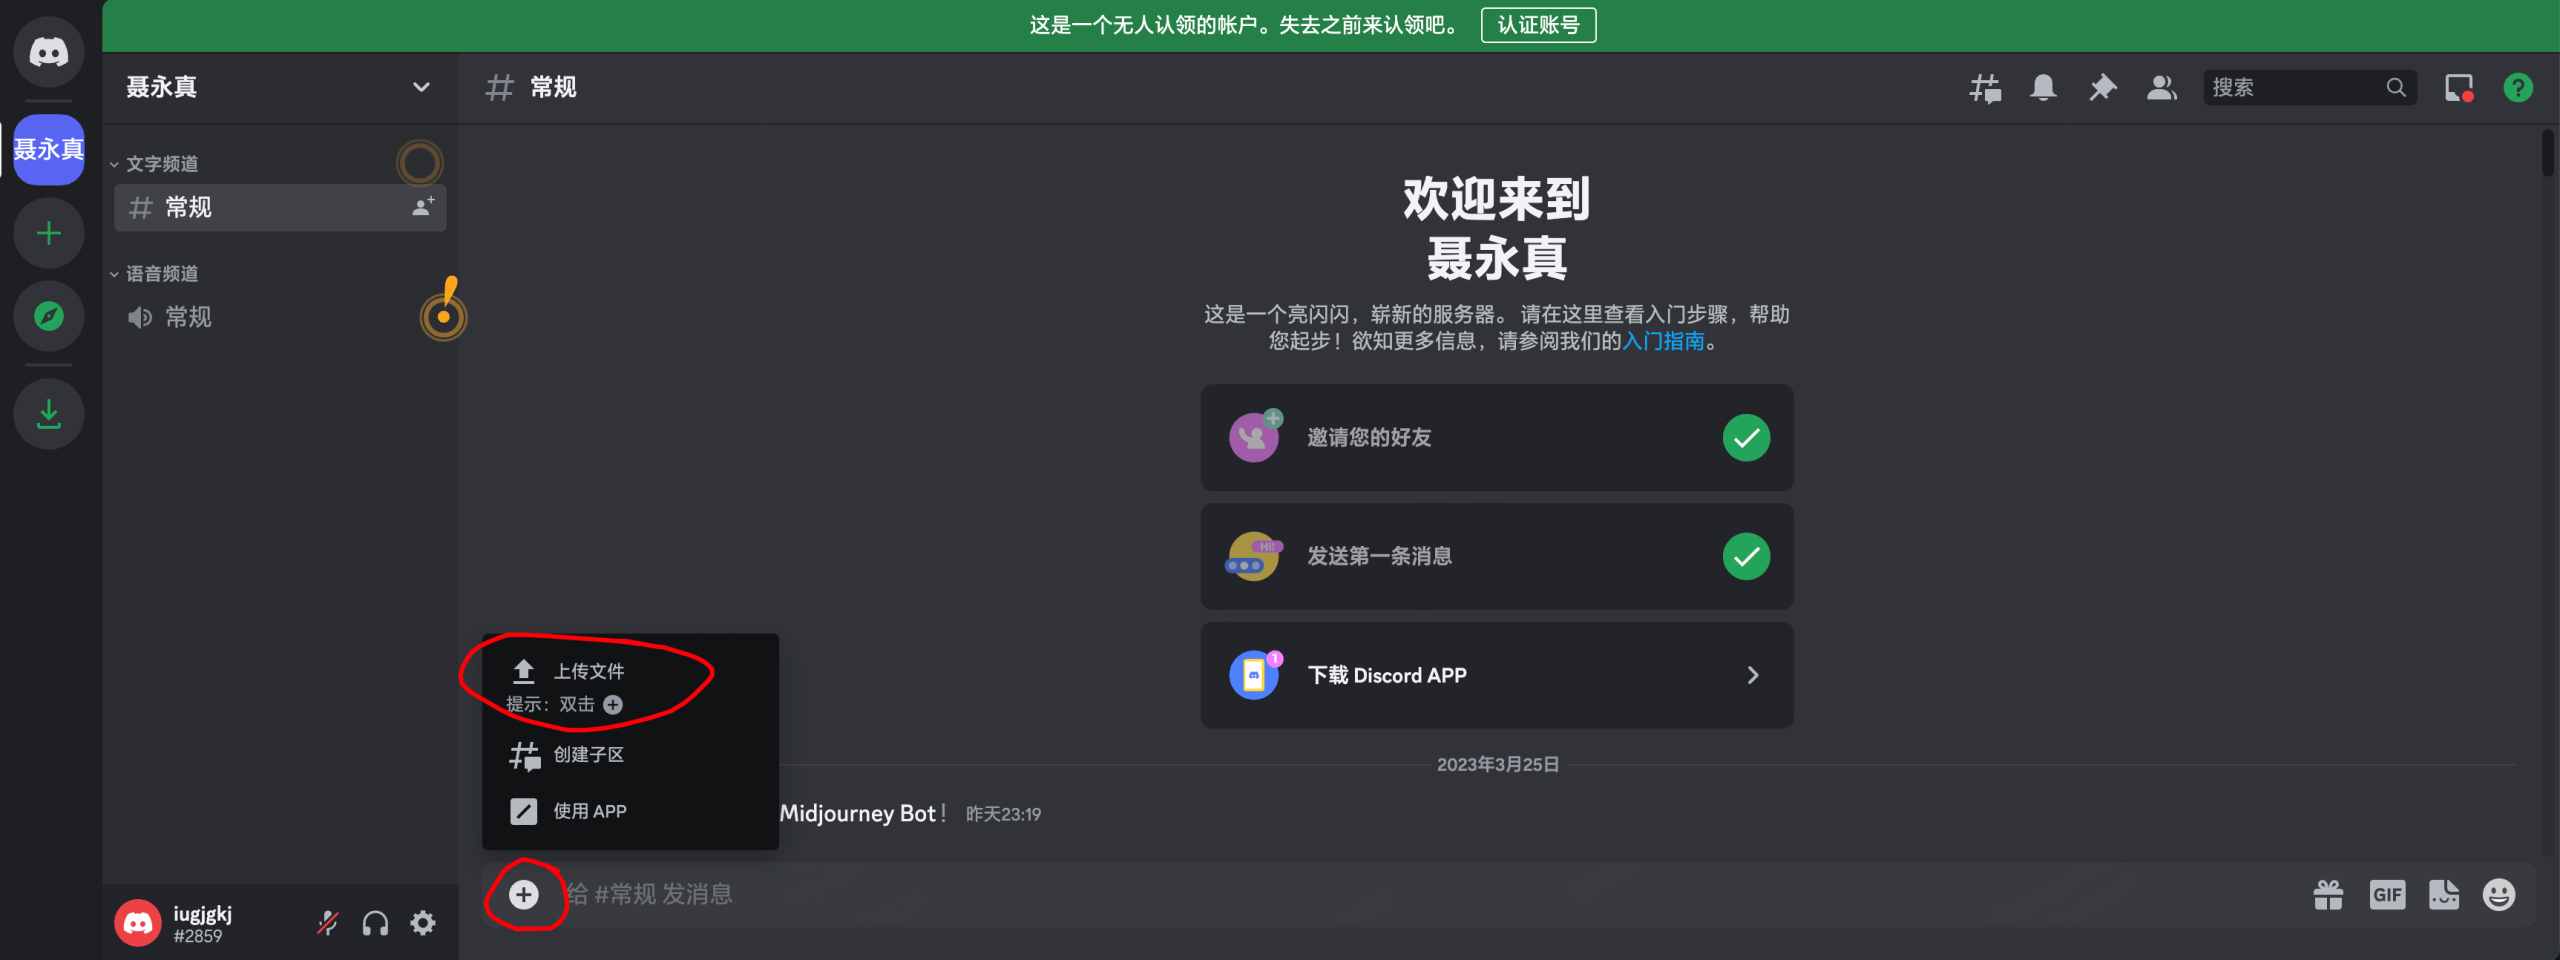Focus the 搜索 search field

pyautogui.click(x=2310, y=88)
